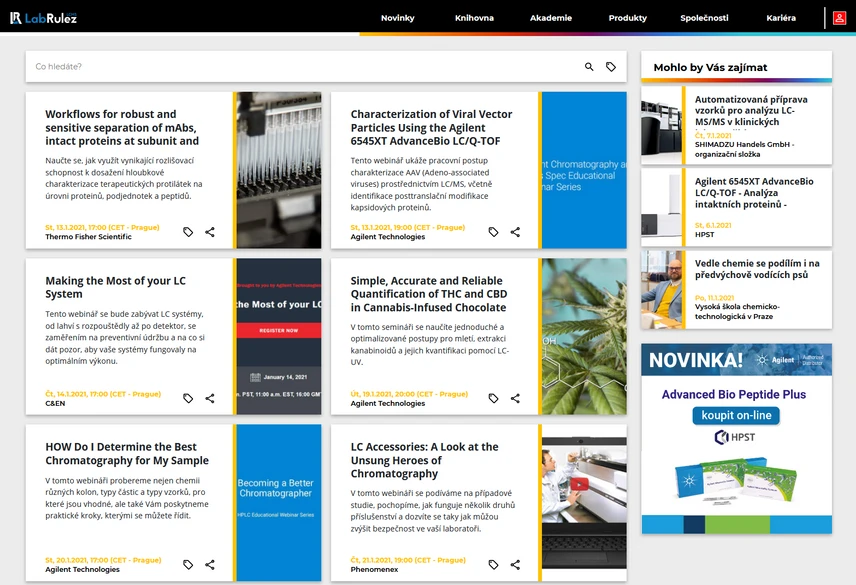
Task: Click the Shimadzu instrument sidebar thumbnail
Action: coord(662,125)
